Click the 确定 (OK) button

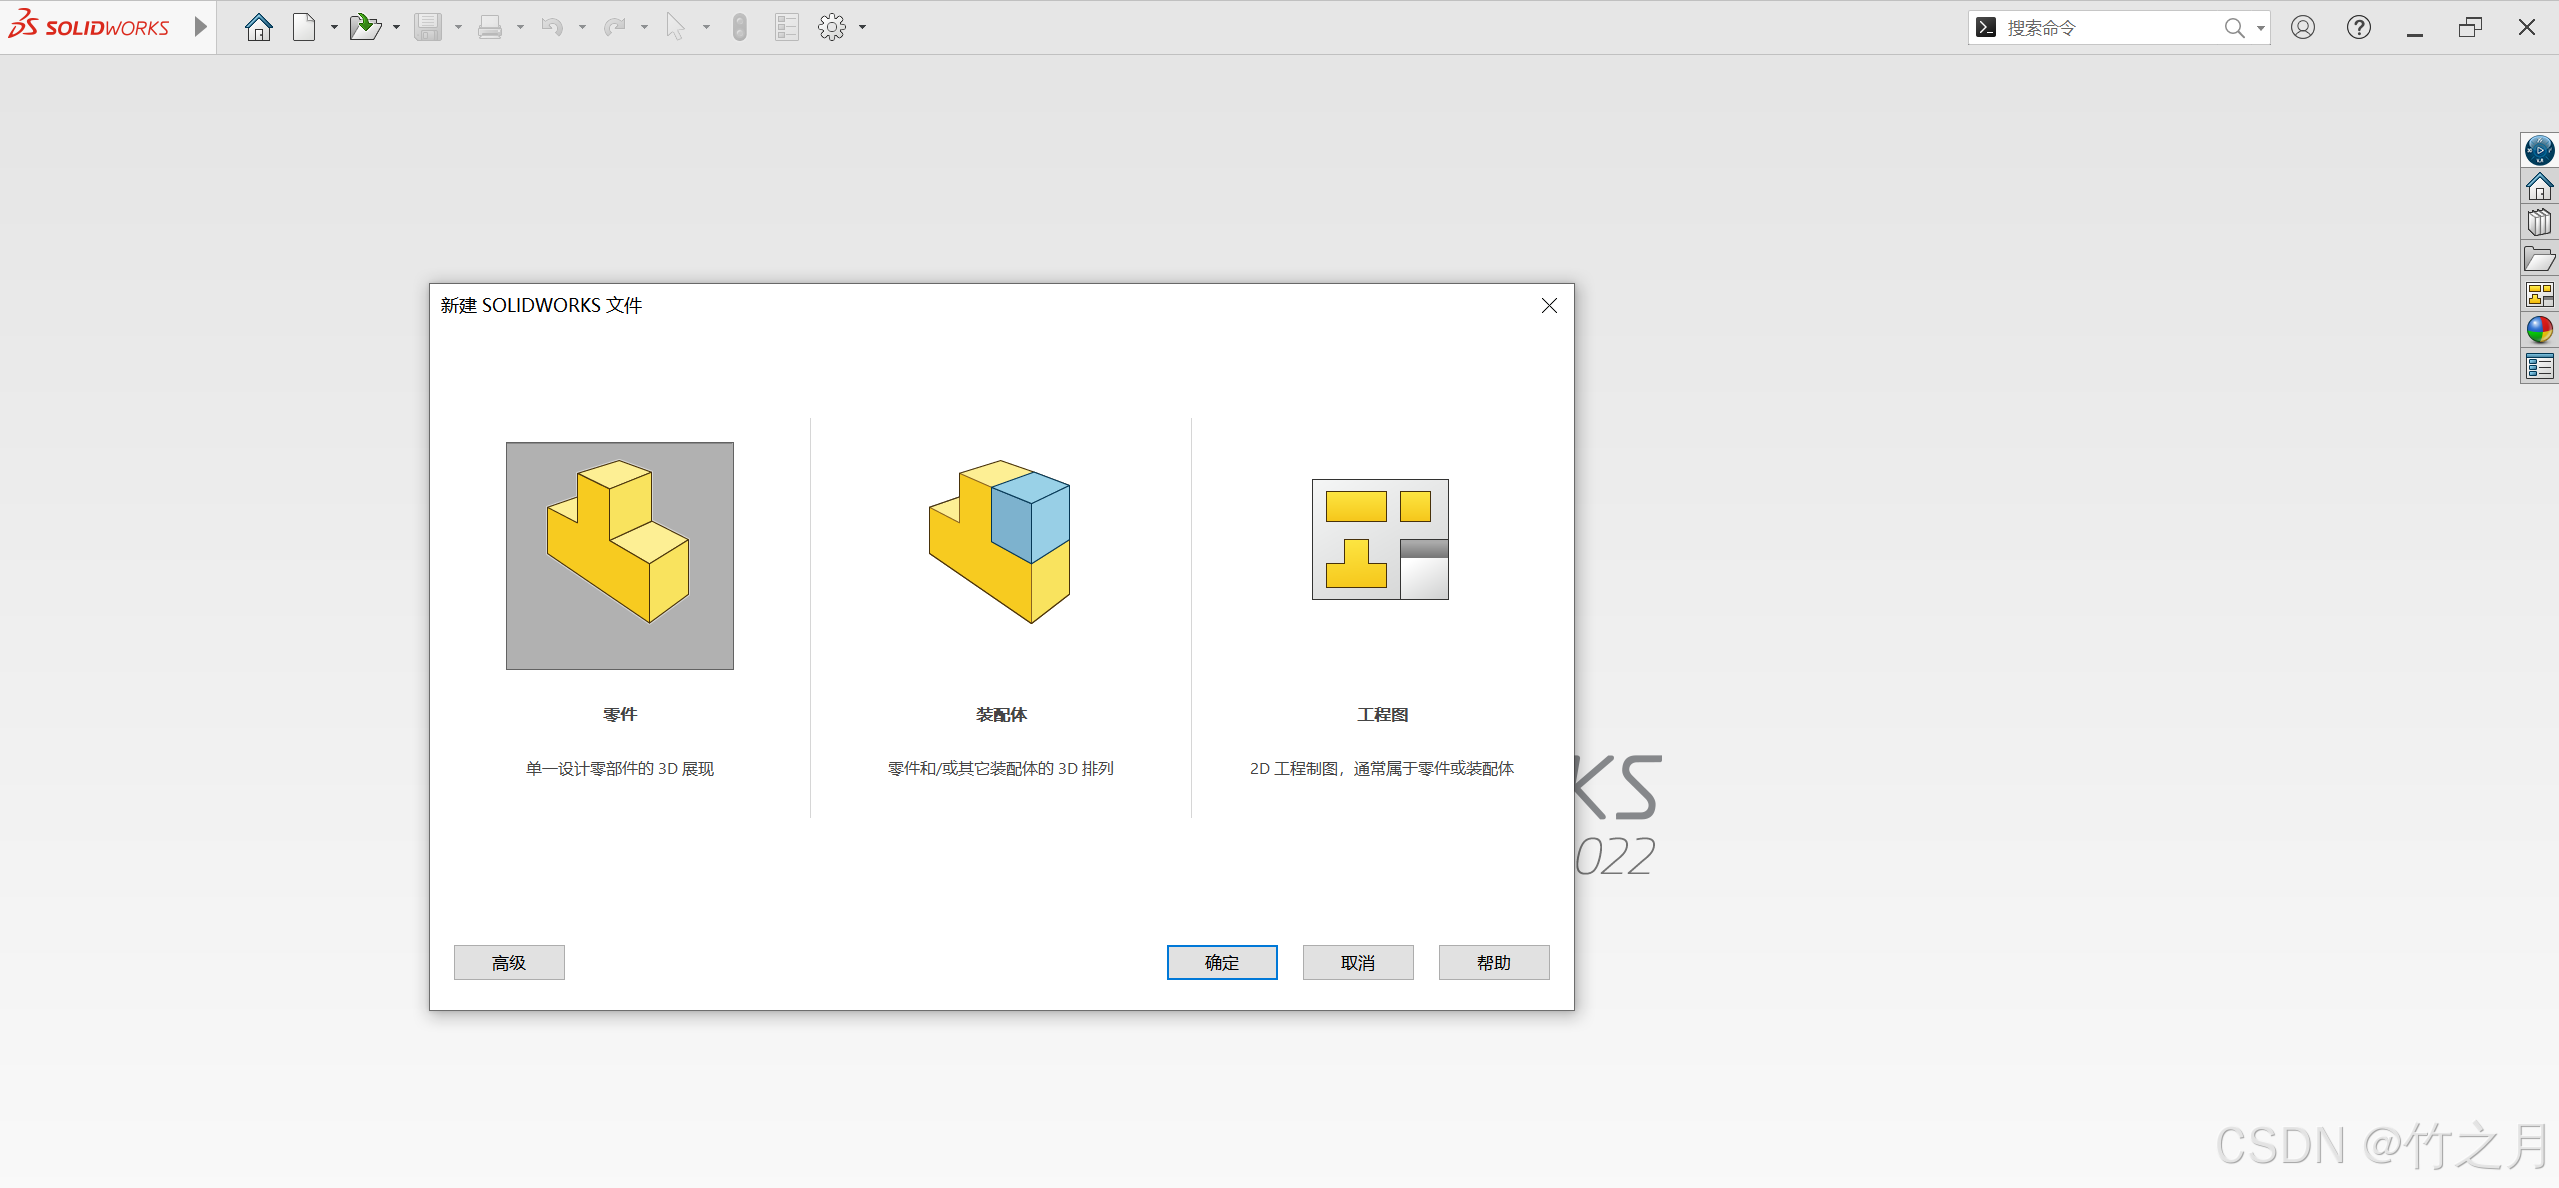[1221, 962]
